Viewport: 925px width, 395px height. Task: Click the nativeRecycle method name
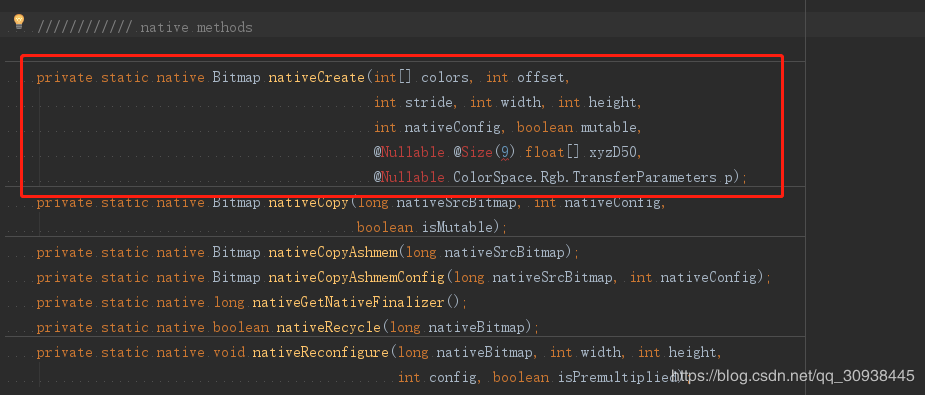(329, 327)
